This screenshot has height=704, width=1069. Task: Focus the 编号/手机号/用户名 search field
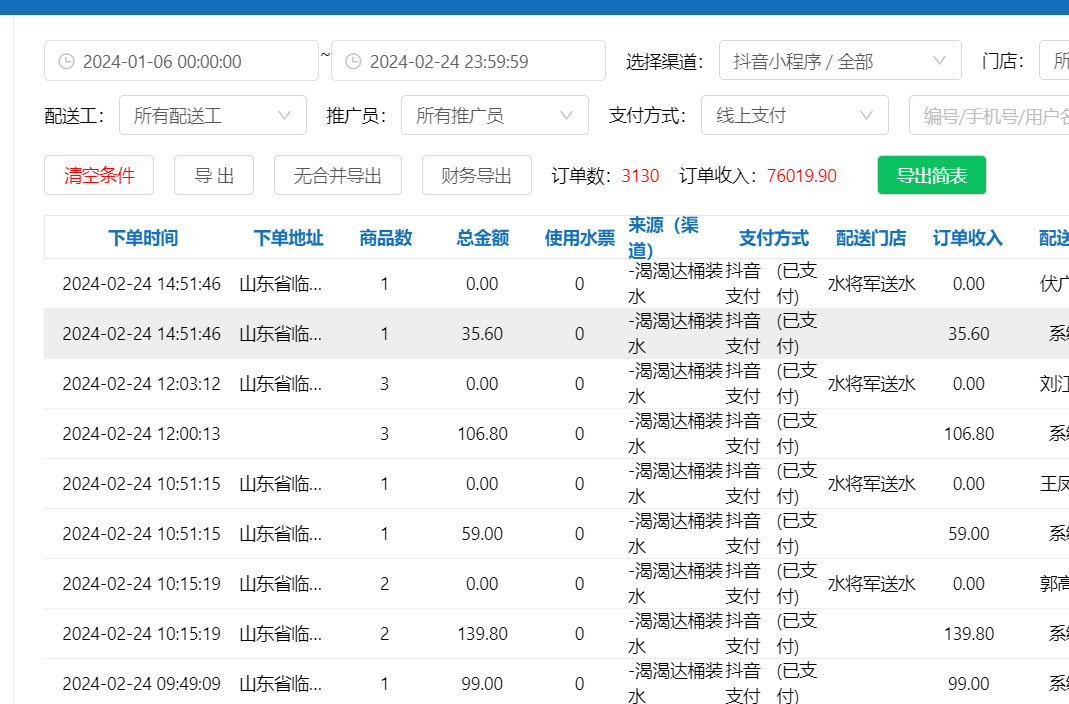tap(989, 115)
